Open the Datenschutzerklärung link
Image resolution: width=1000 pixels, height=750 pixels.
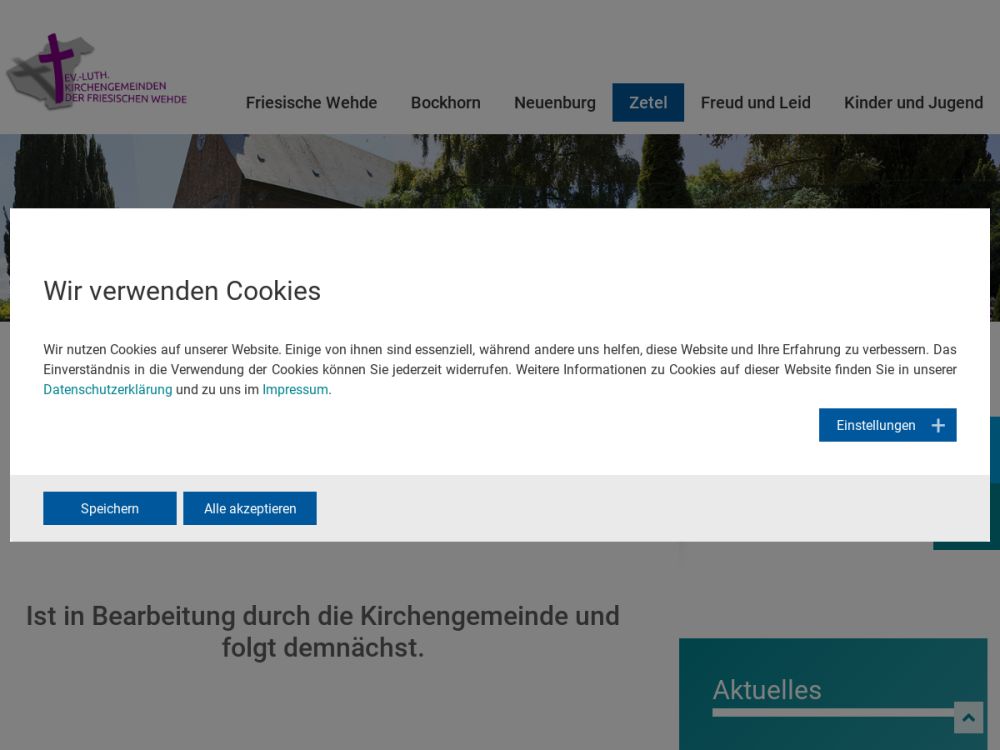(x=107, y=390)
